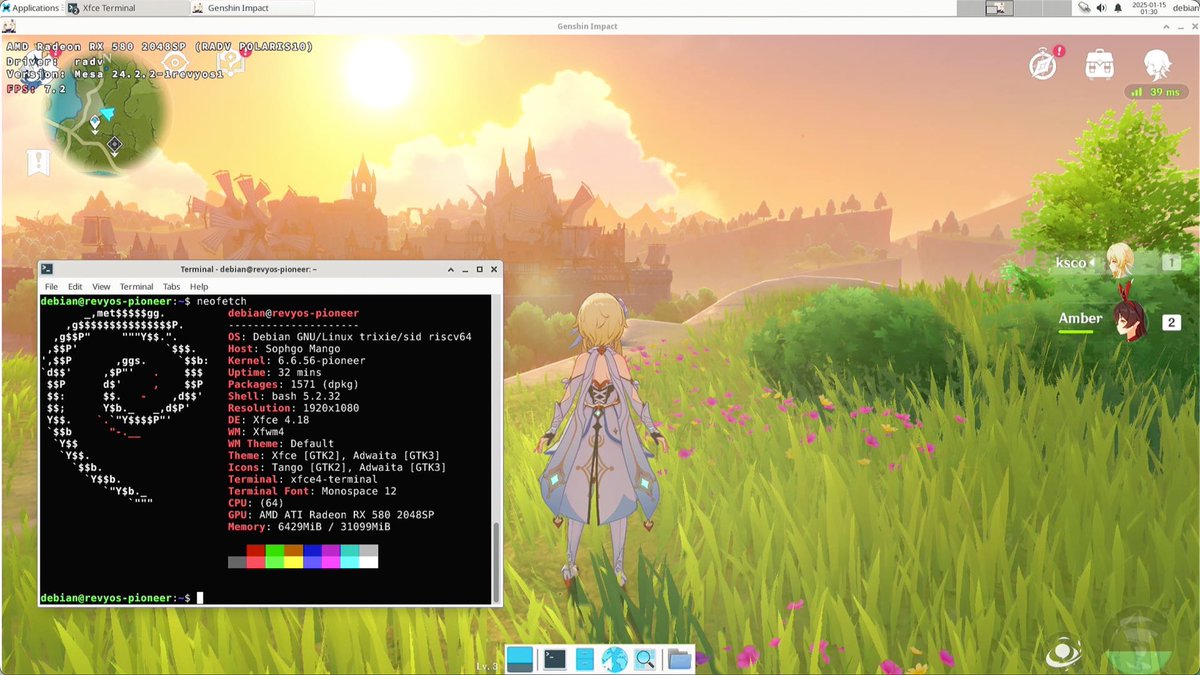Click the "FPS: 7.2" overlay text
The height and width of the screenshot is (675, 1200).
[37, 89]
